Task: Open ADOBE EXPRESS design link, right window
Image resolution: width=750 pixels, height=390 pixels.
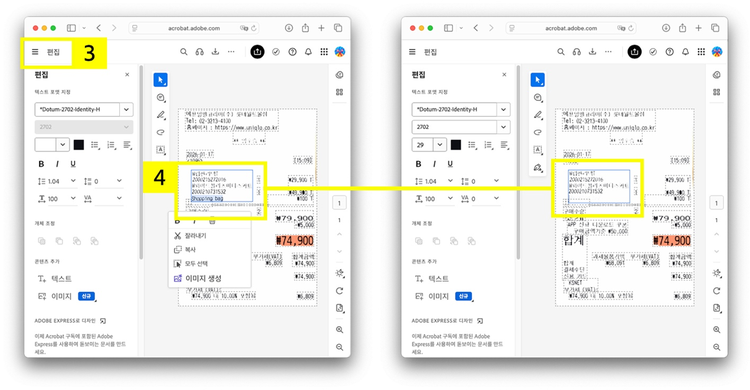Action: (x=447, y=321)
